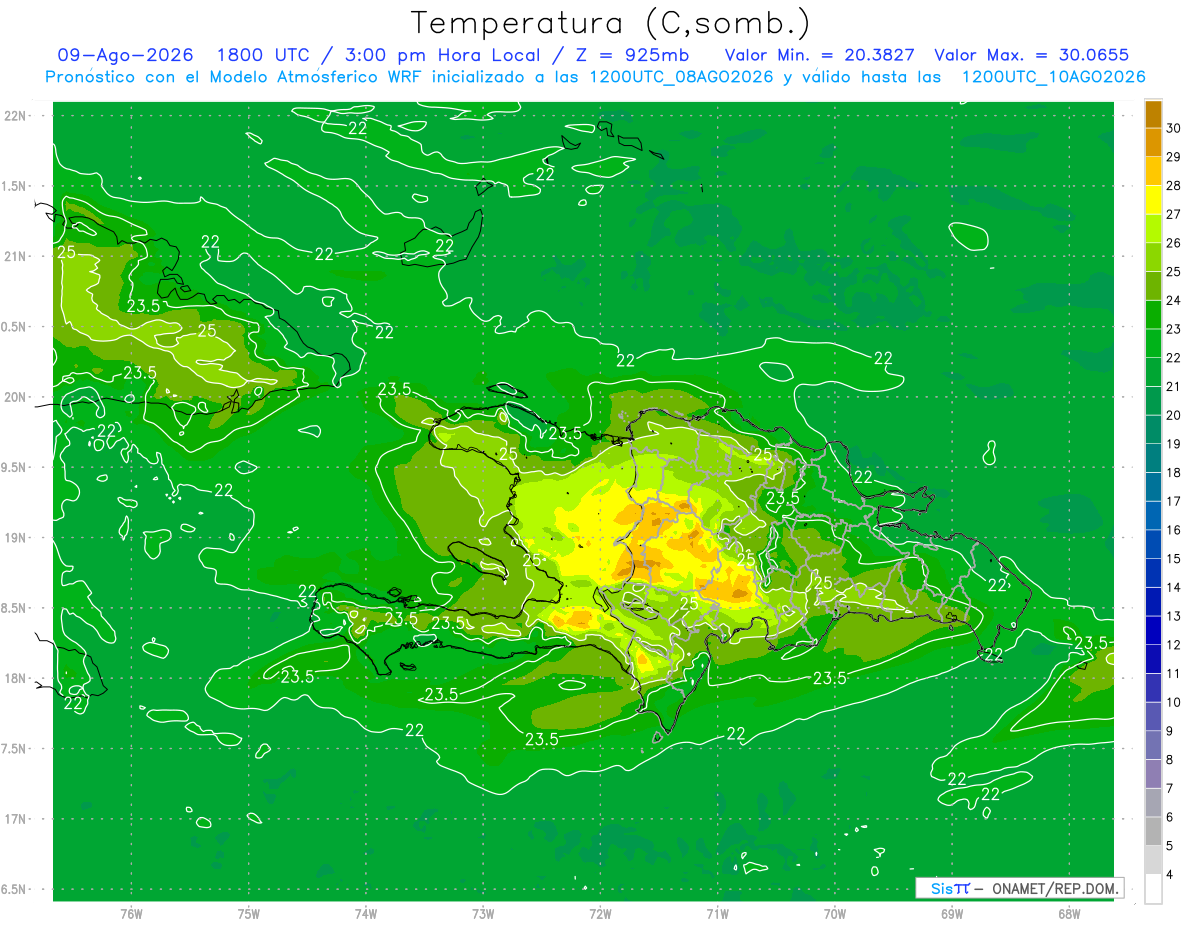1200x927 pixels.
Task: Select legend swatch between 29 and 30
Action: (1153, 143)
